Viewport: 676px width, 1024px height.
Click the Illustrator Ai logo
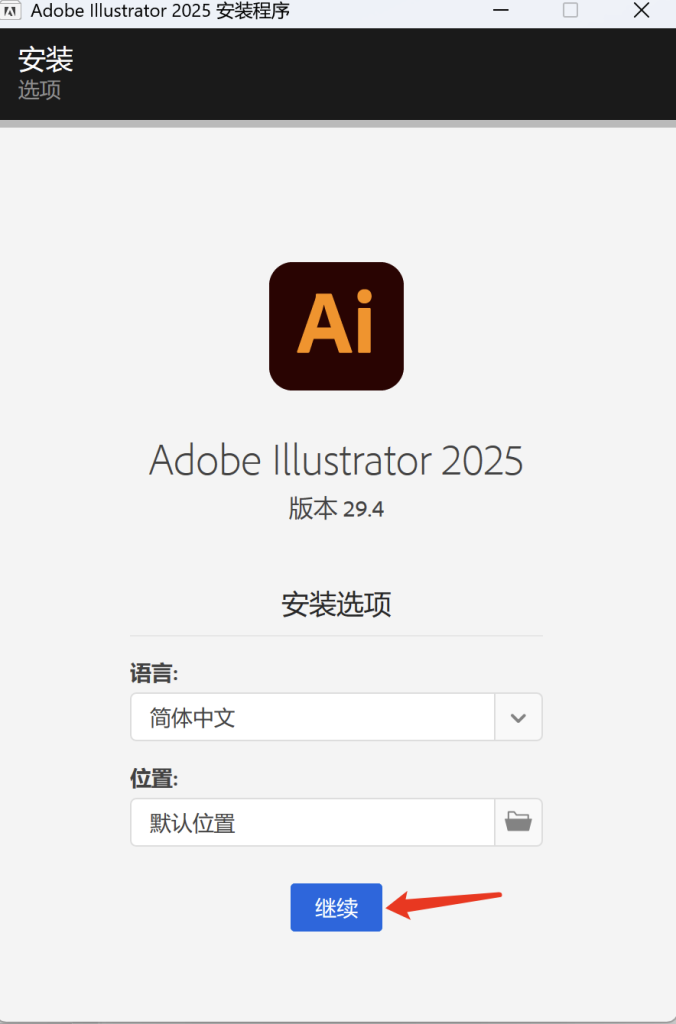(336, 326)
